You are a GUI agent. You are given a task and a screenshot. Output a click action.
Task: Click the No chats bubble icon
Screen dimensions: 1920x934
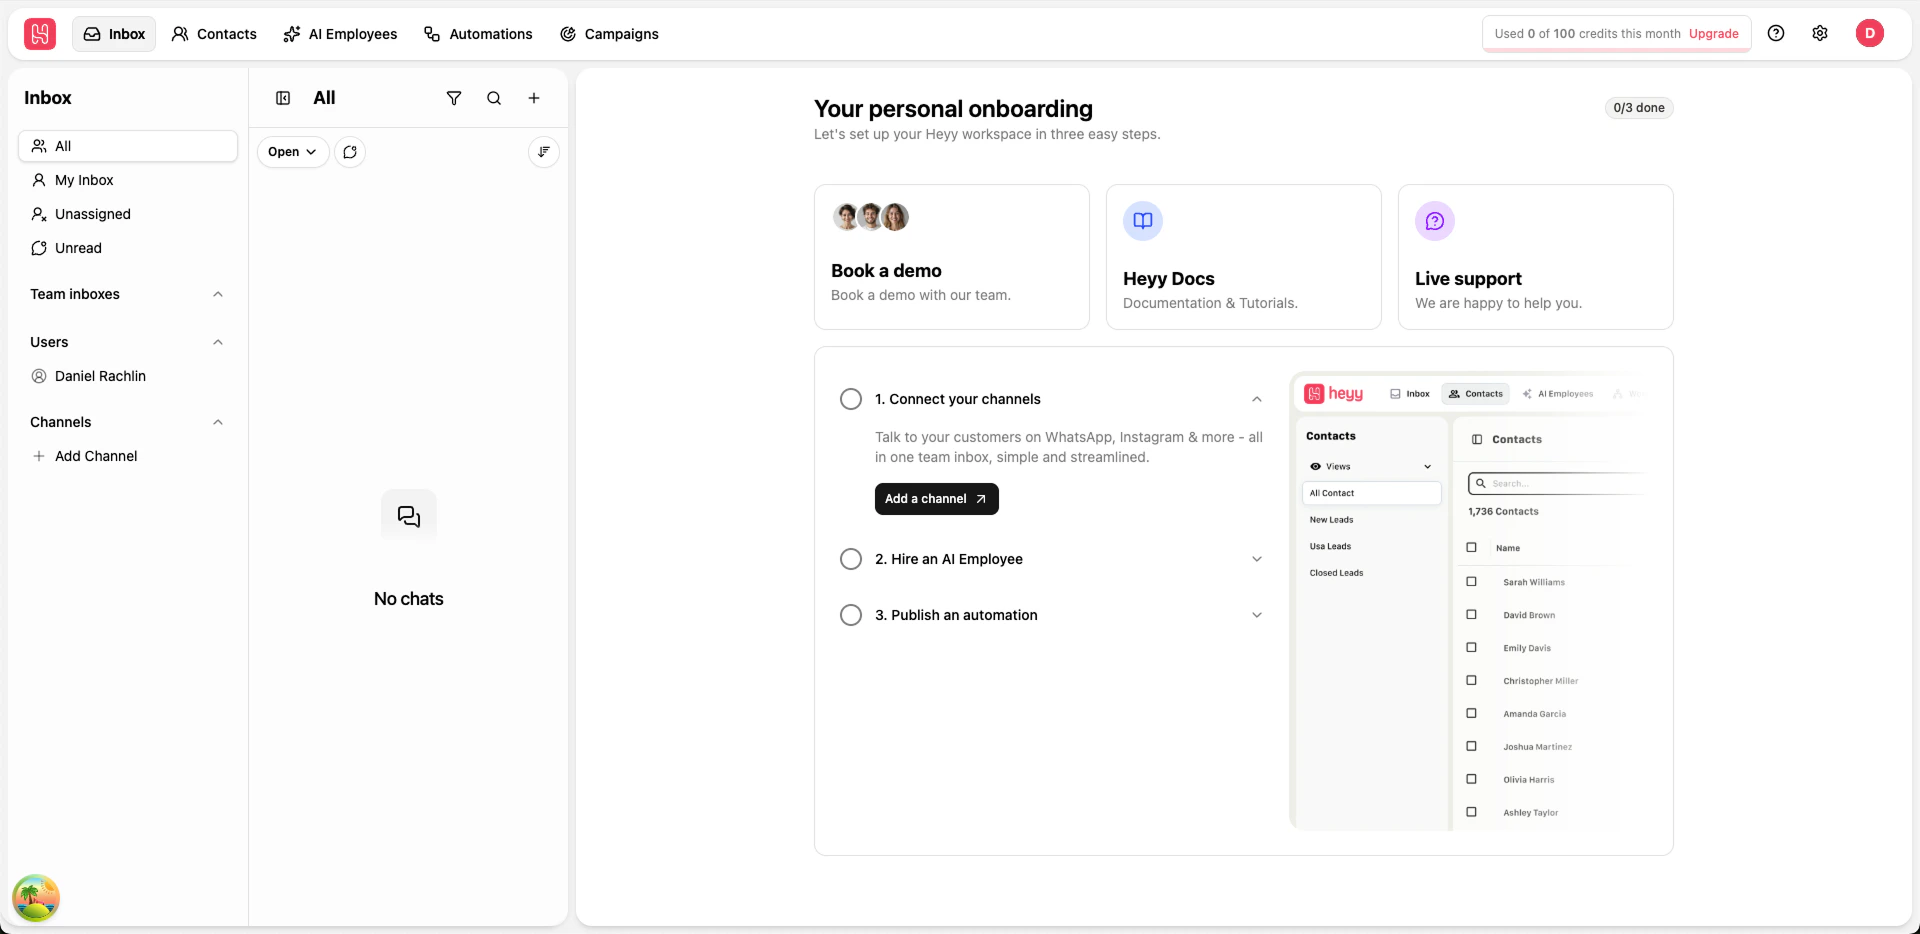[x=409, y=516]
